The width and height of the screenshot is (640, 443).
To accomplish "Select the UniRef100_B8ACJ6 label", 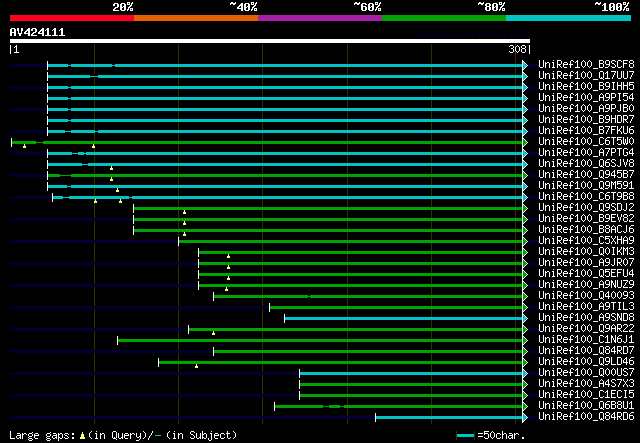I will point(586,229).
